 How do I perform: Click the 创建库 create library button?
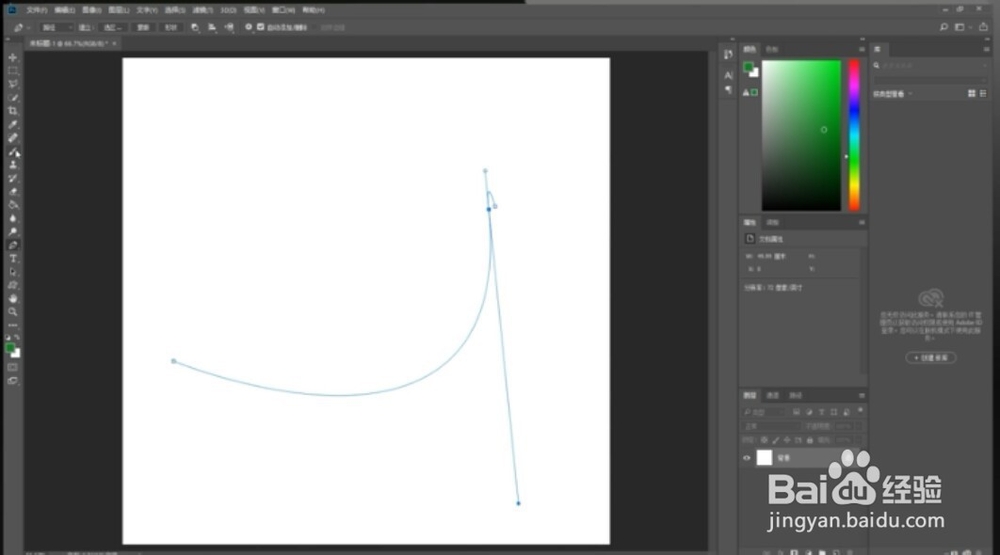930,358
